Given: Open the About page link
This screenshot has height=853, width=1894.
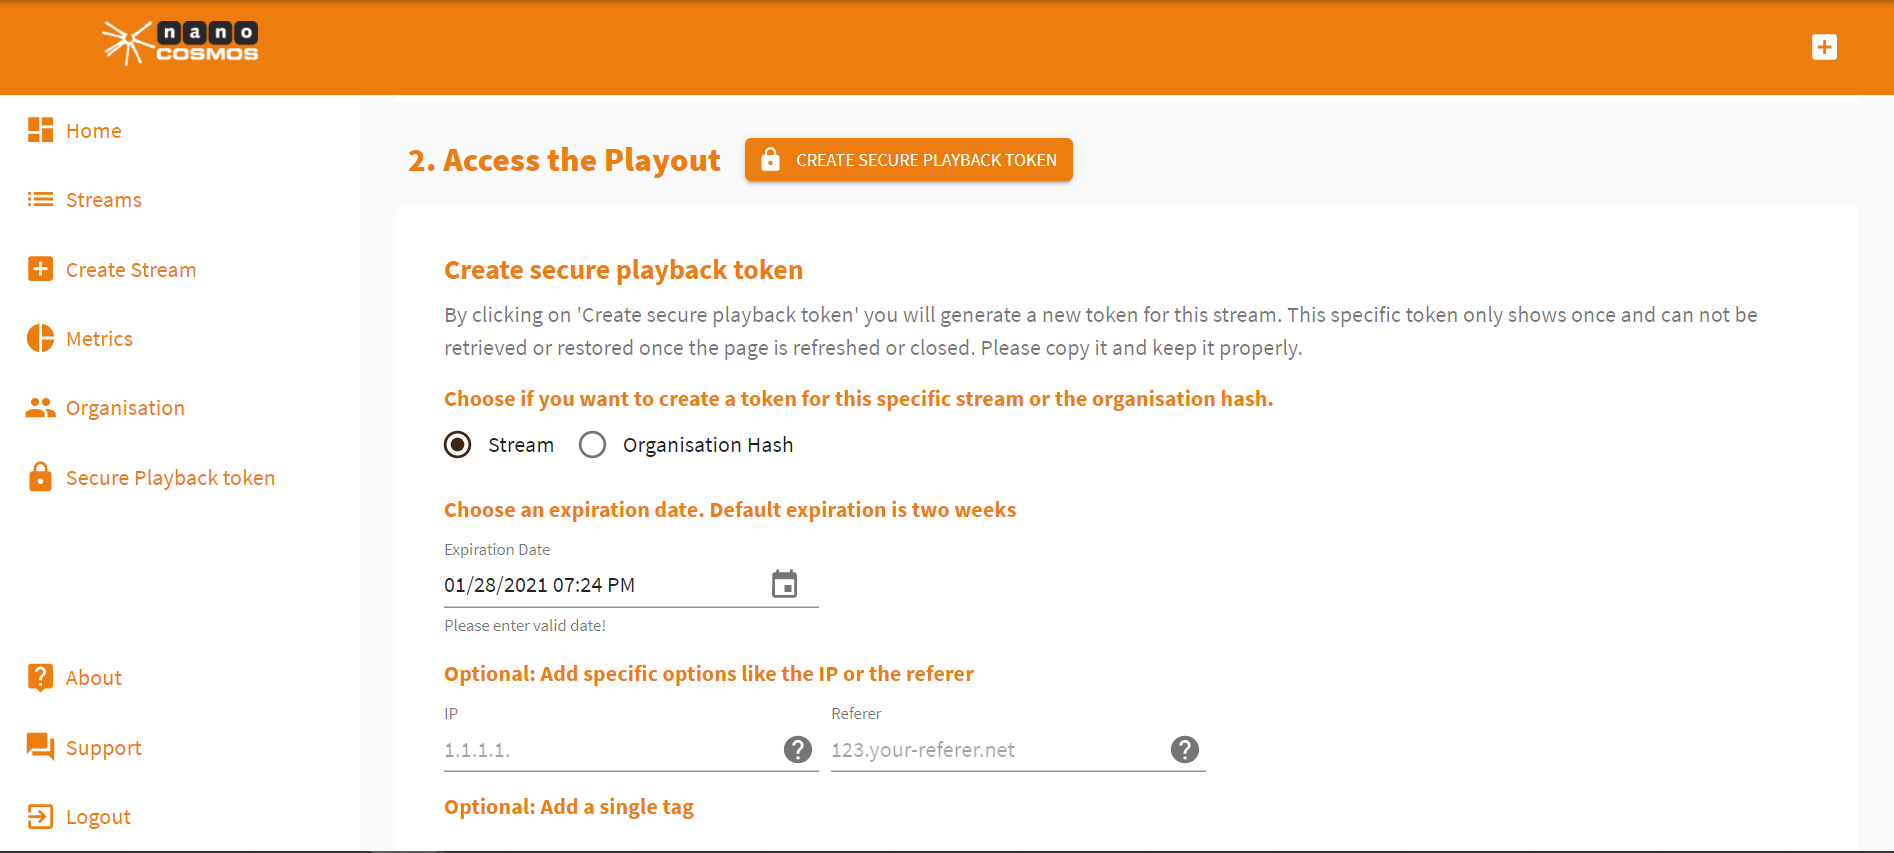Looking at the screenshot, I should point(94,678).
